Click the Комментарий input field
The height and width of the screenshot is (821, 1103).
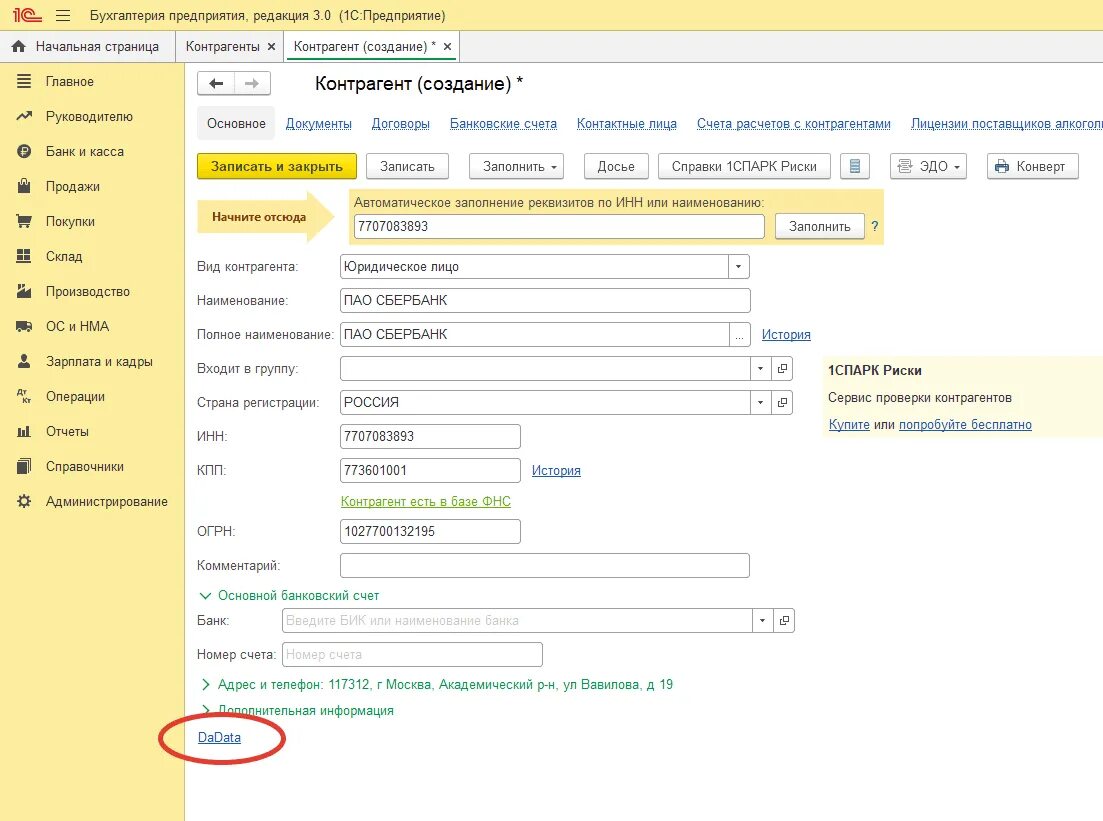[545, 566]
